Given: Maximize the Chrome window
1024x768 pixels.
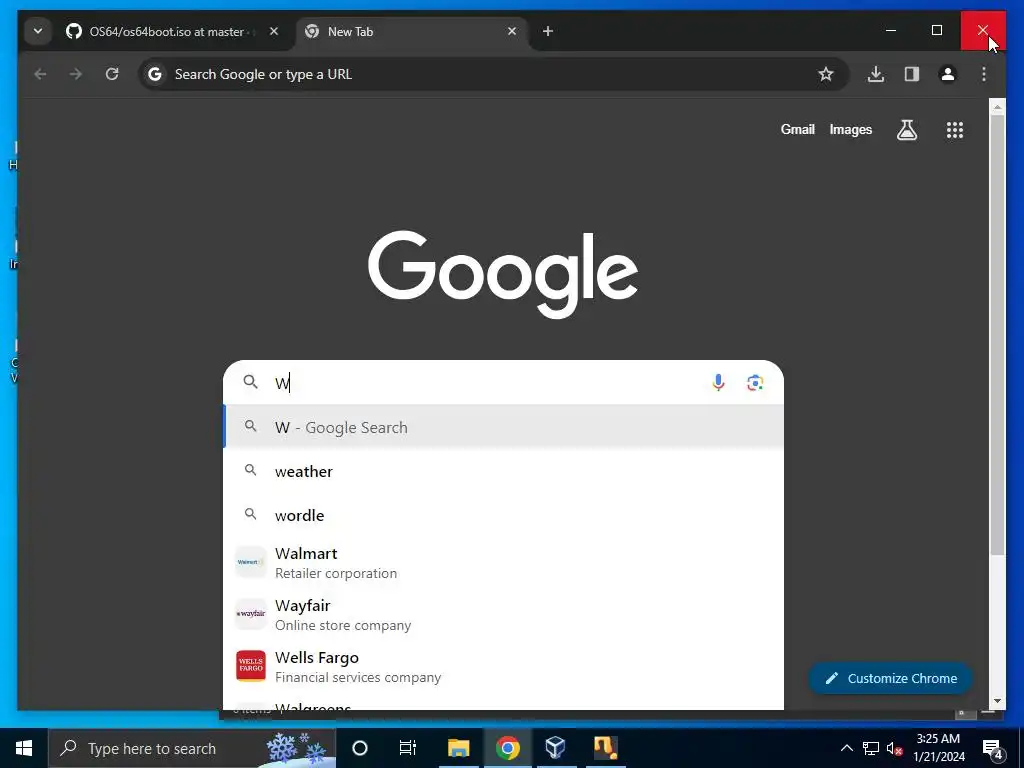Looking at the screenshot, I should point(936,30).
